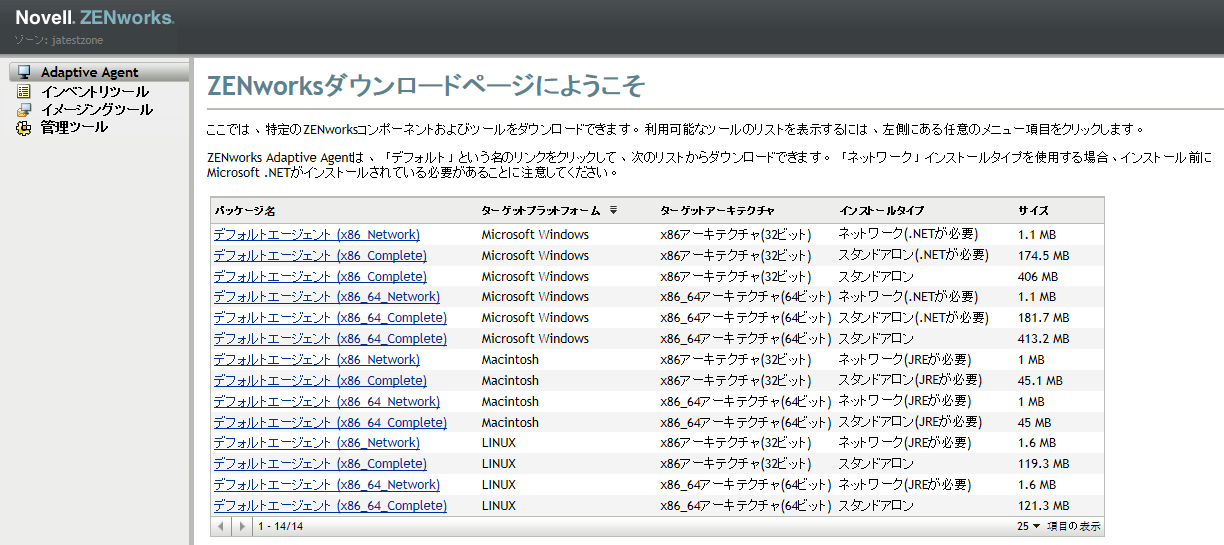
Task: Click x86_64アーキテクチャ cell in 121.3 MB row
Action: point(746,506)
